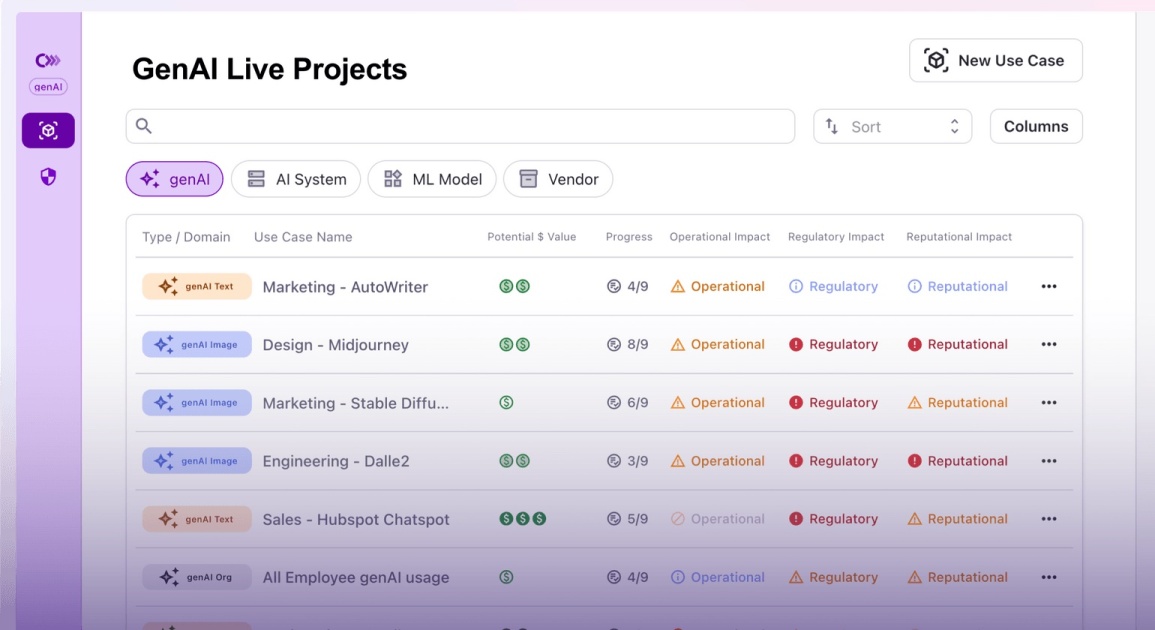The image size is (1155, 630).
Task: Click the progress icon beside 8/9
Action: [614, 345]
